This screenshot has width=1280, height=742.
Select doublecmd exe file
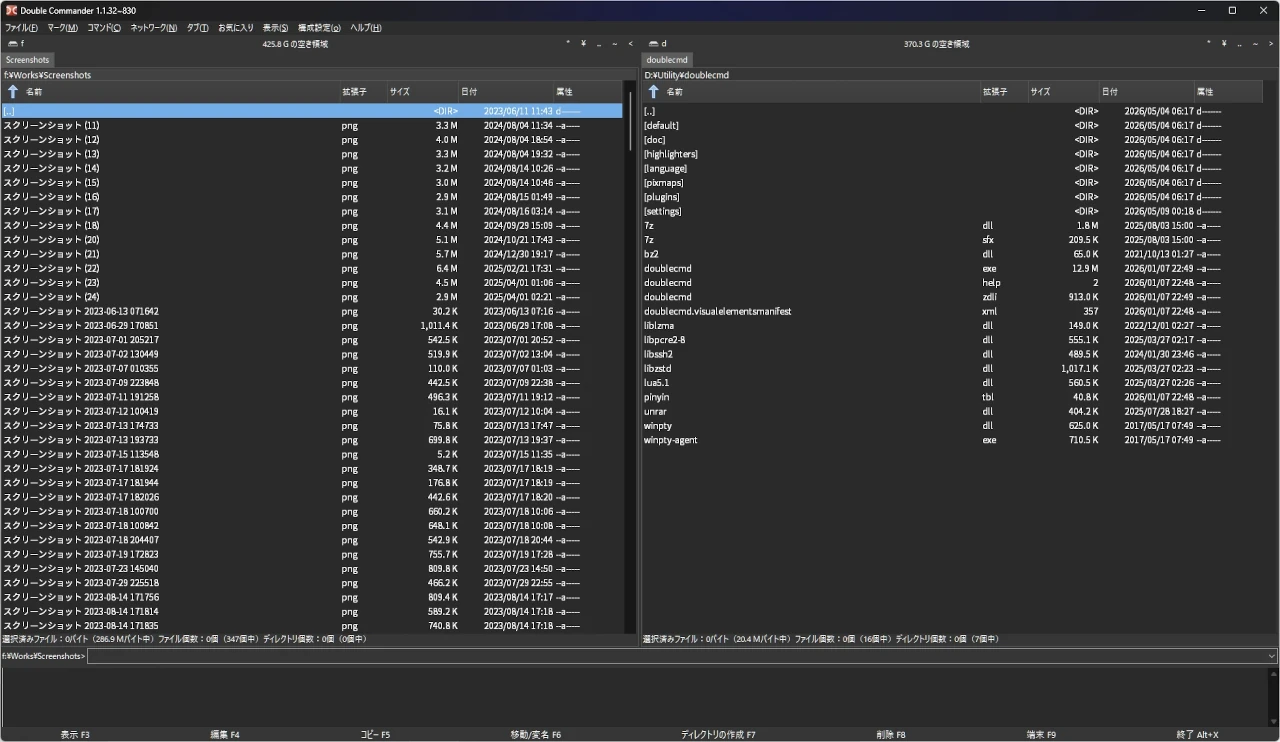point(952,268)
